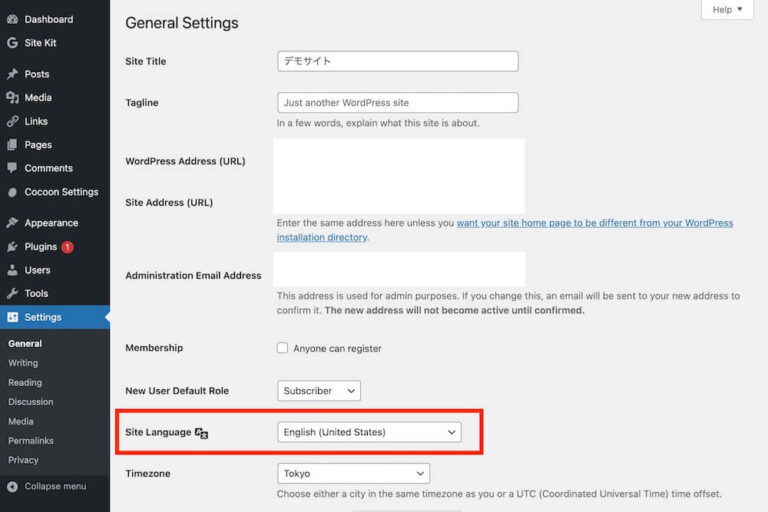Click the Pages icon in sidebar
Image resolution: width=768 pixels, height=512 pixels.
tap(12, 145)
